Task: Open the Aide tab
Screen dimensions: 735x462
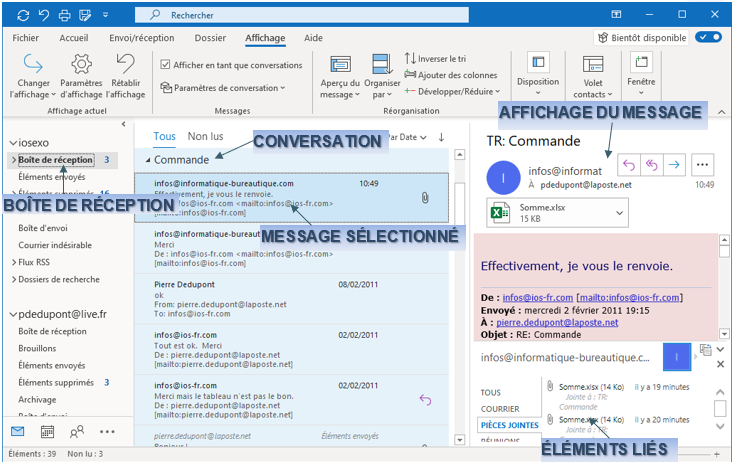Action: coord(313,38)
